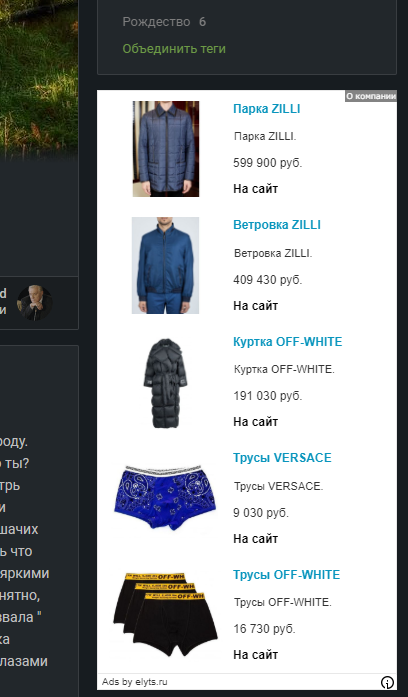Click На сайт under Парка ZILLI
Image resolution: width=408 pixels, height=697 pixels.
pyautogui.click(x=256, y=189)
